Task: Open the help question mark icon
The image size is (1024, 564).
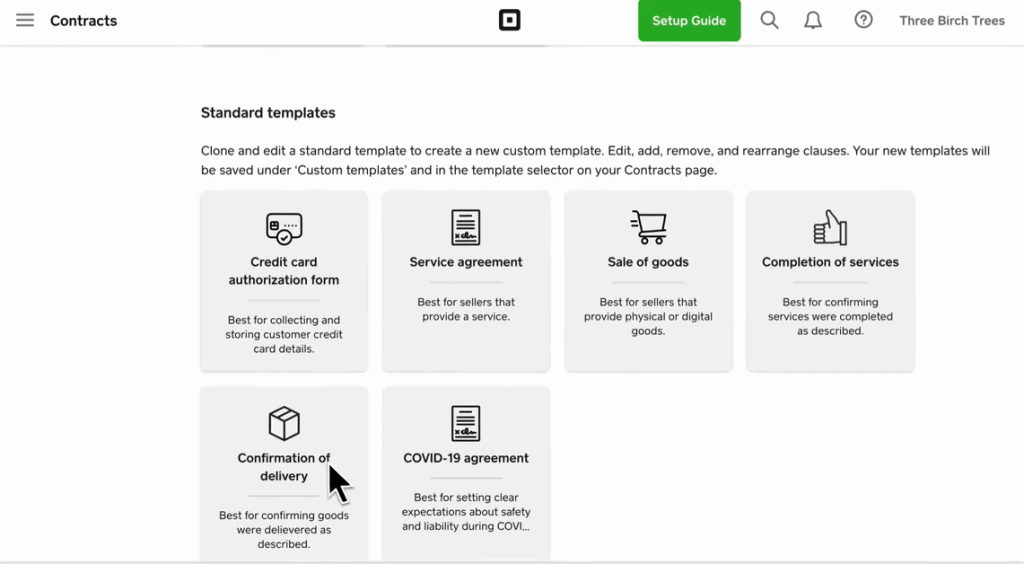Action: click(x=863, y=20)
